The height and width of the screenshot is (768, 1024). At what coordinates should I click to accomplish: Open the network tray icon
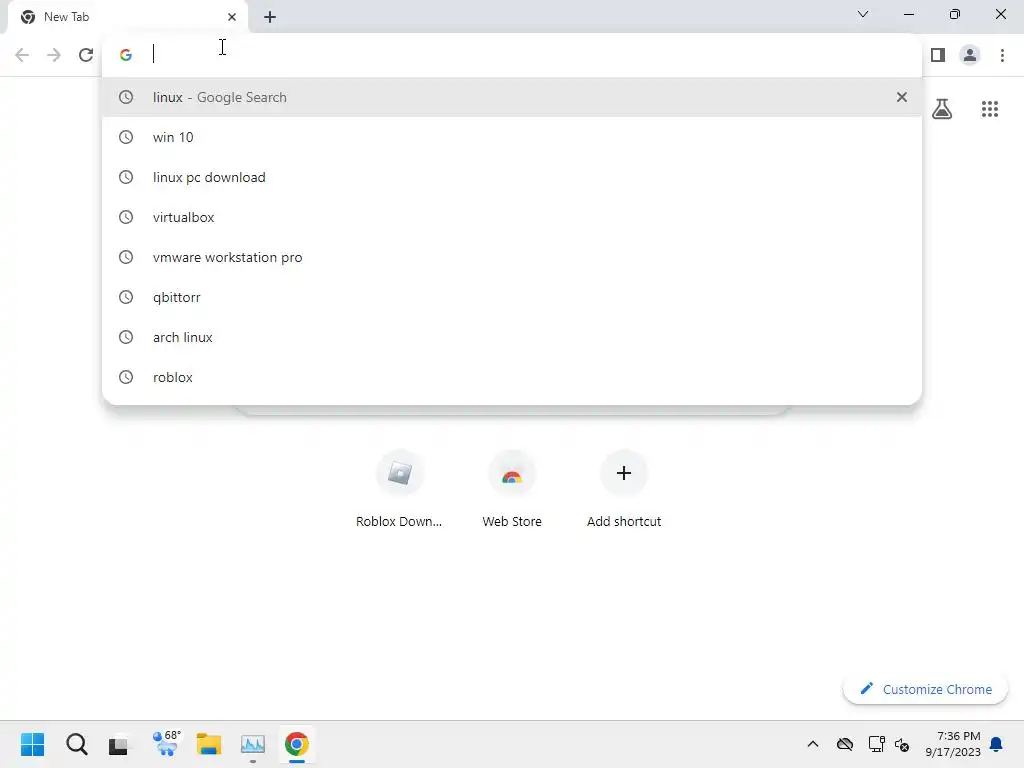coord(876,744)
